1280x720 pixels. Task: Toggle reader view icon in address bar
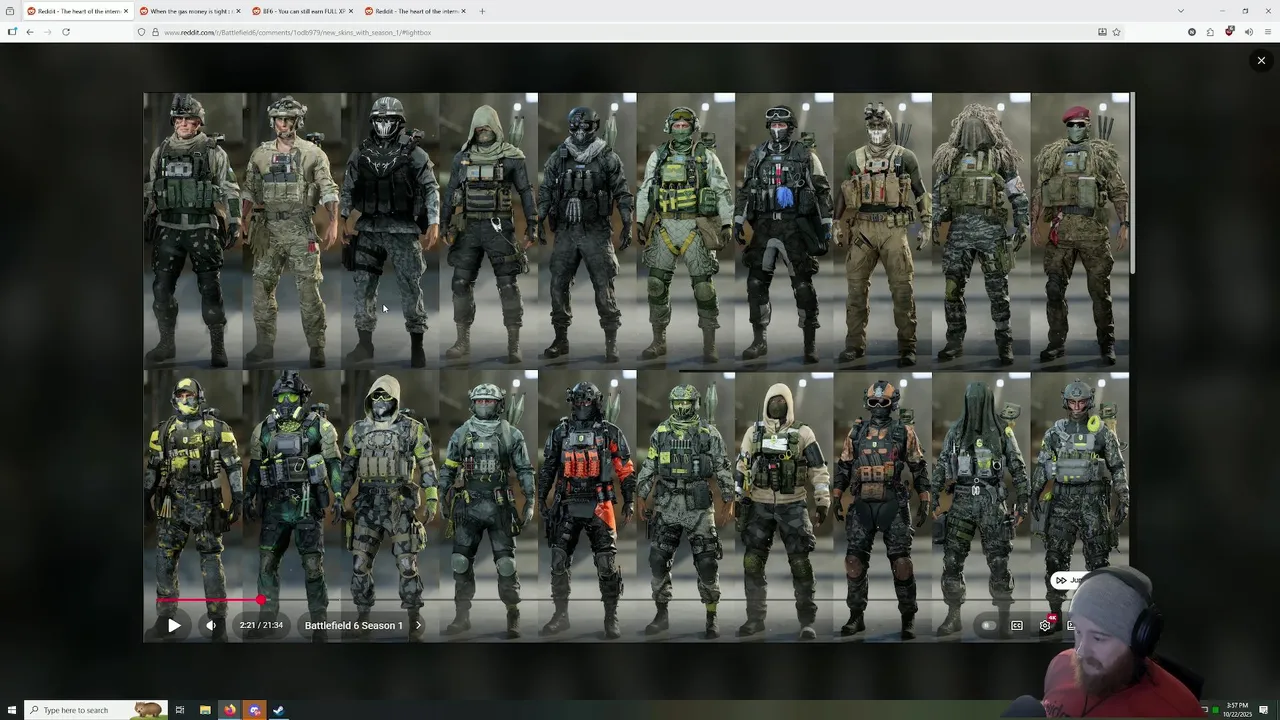click(x=1102, y=32)
